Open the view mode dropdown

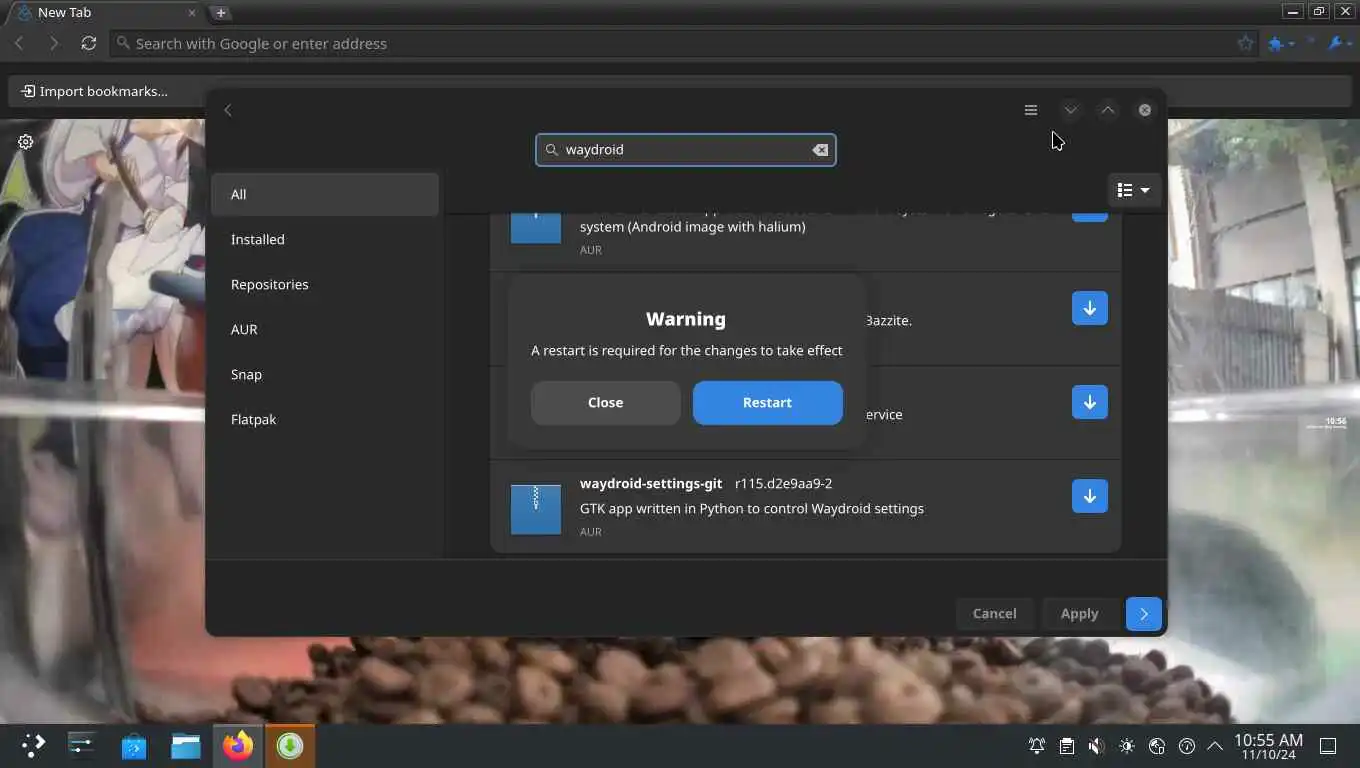[x=1133, y=190]
